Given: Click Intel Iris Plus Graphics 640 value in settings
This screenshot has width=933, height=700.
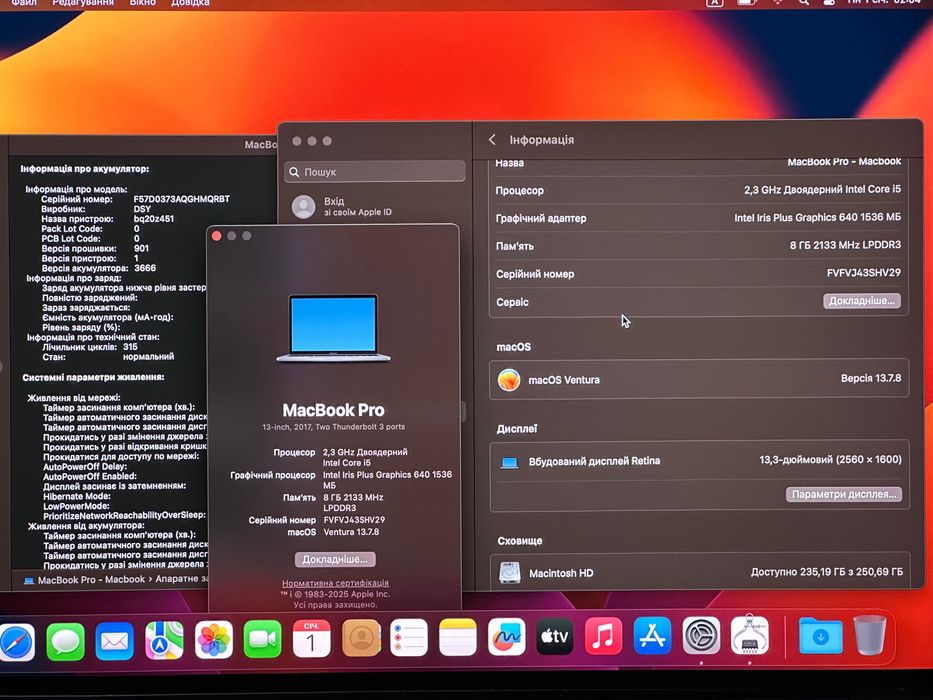Looking at the screenshot, I should pos(818,217).
